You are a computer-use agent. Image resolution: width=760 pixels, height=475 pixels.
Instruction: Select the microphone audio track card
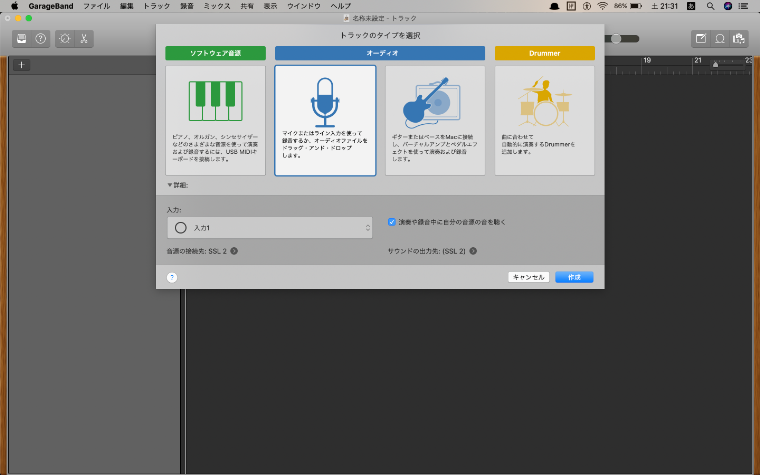tap(325, 120)
